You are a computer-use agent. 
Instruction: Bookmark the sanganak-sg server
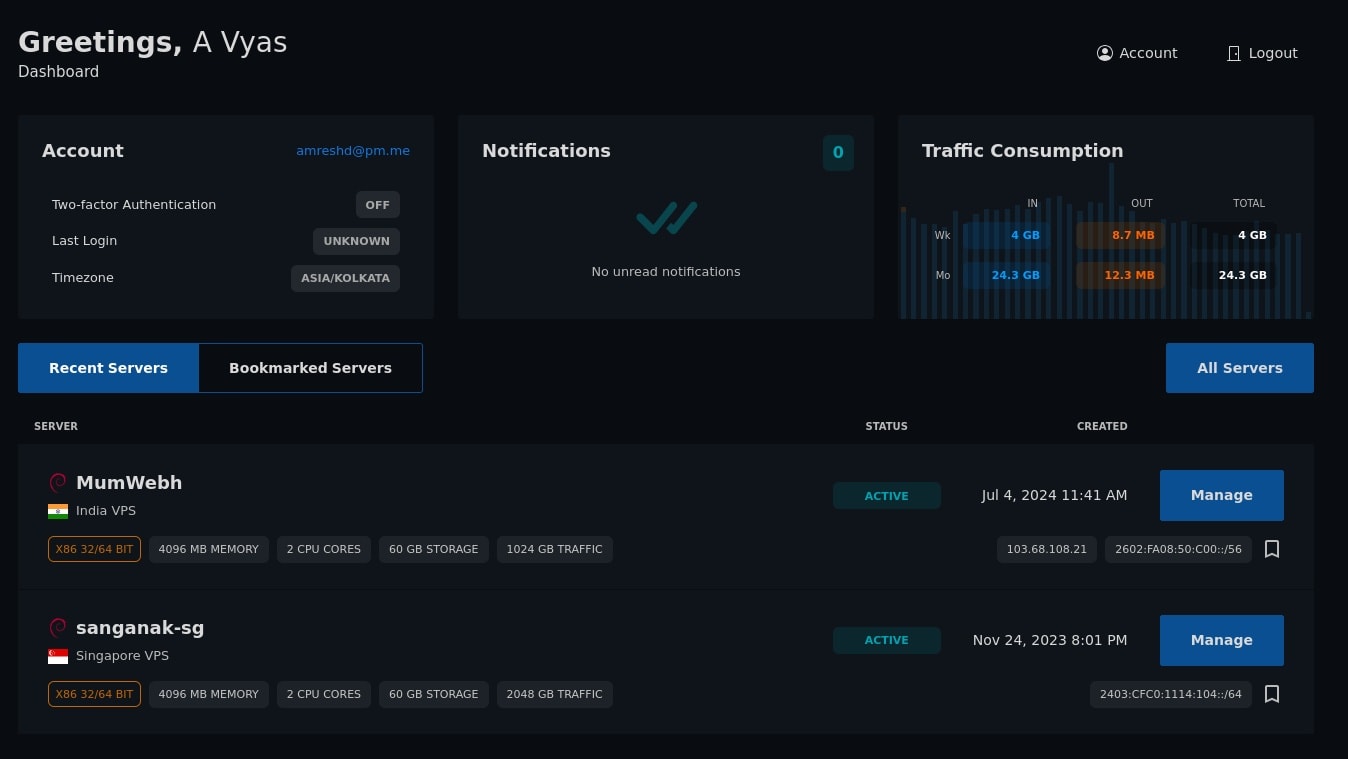1272,694
